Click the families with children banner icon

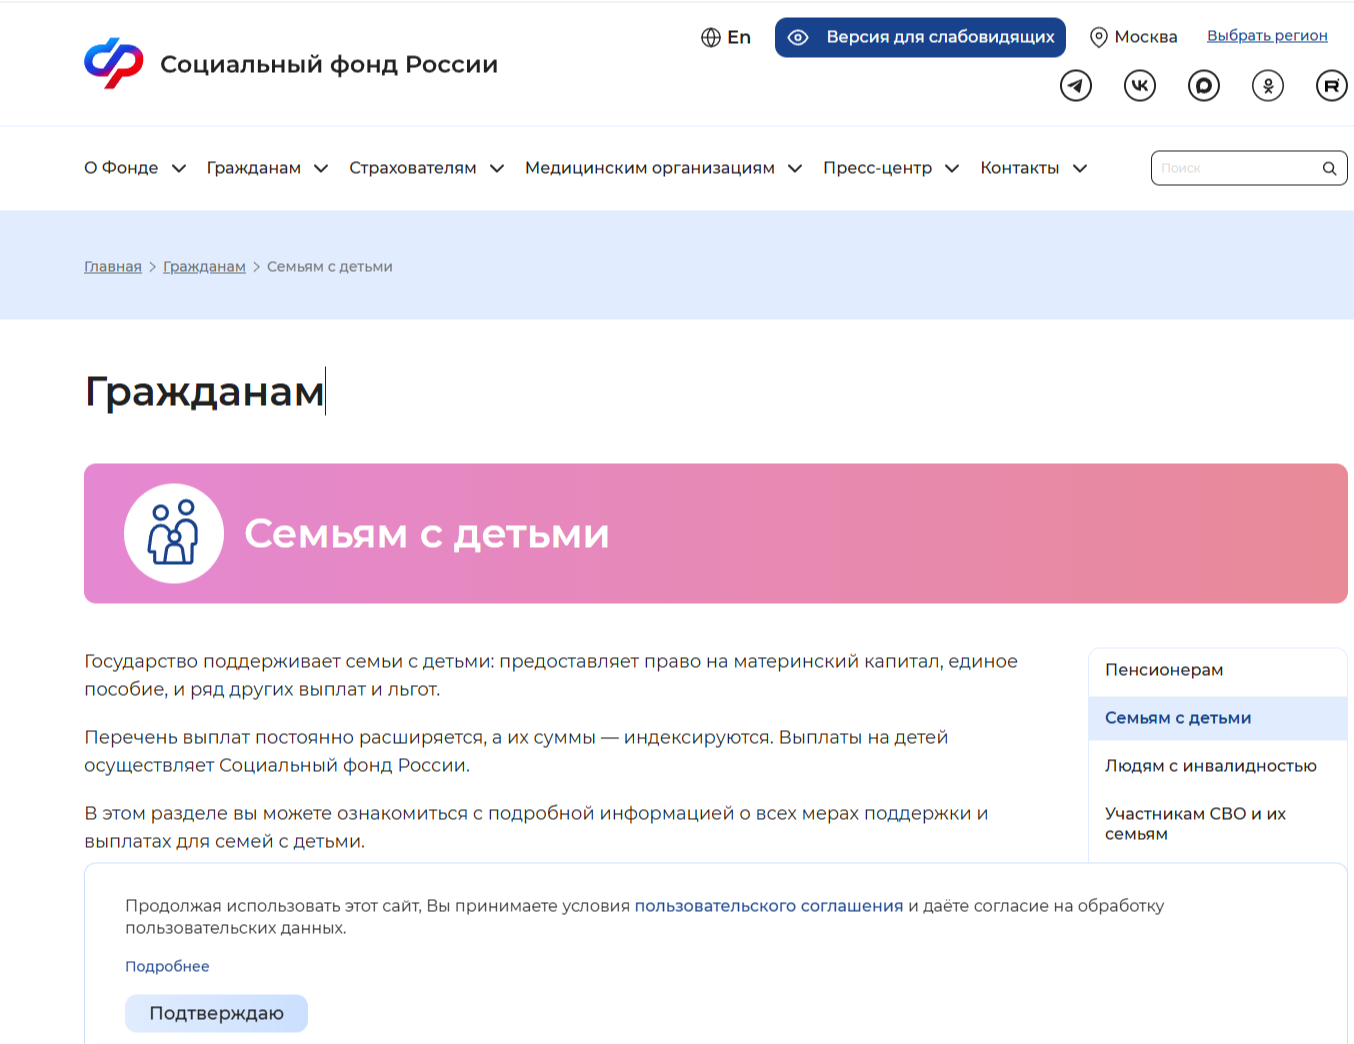[x=174, y=533]
